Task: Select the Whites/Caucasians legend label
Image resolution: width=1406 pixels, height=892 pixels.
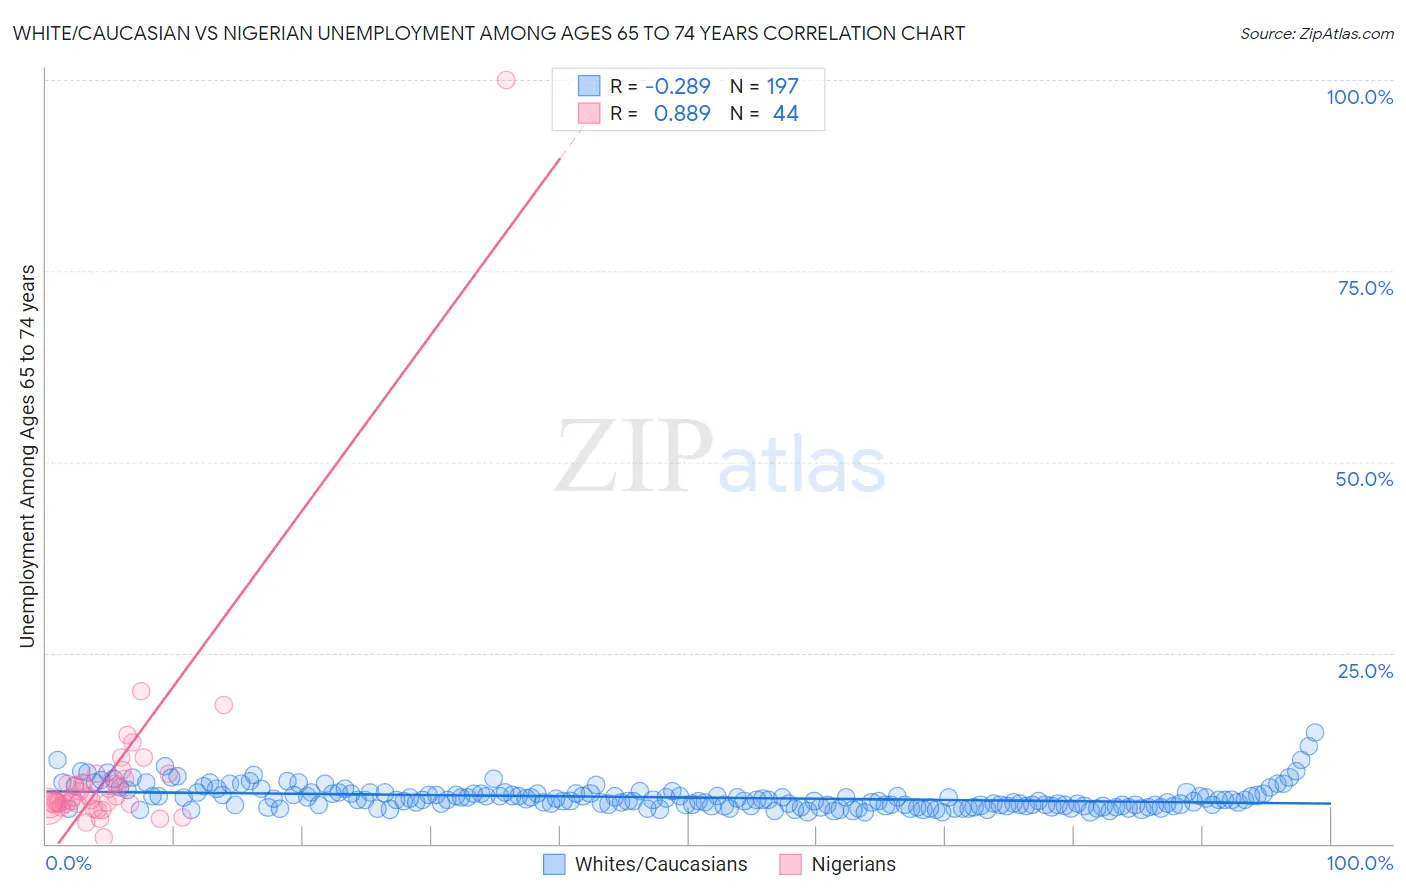Action: [661, 865]
